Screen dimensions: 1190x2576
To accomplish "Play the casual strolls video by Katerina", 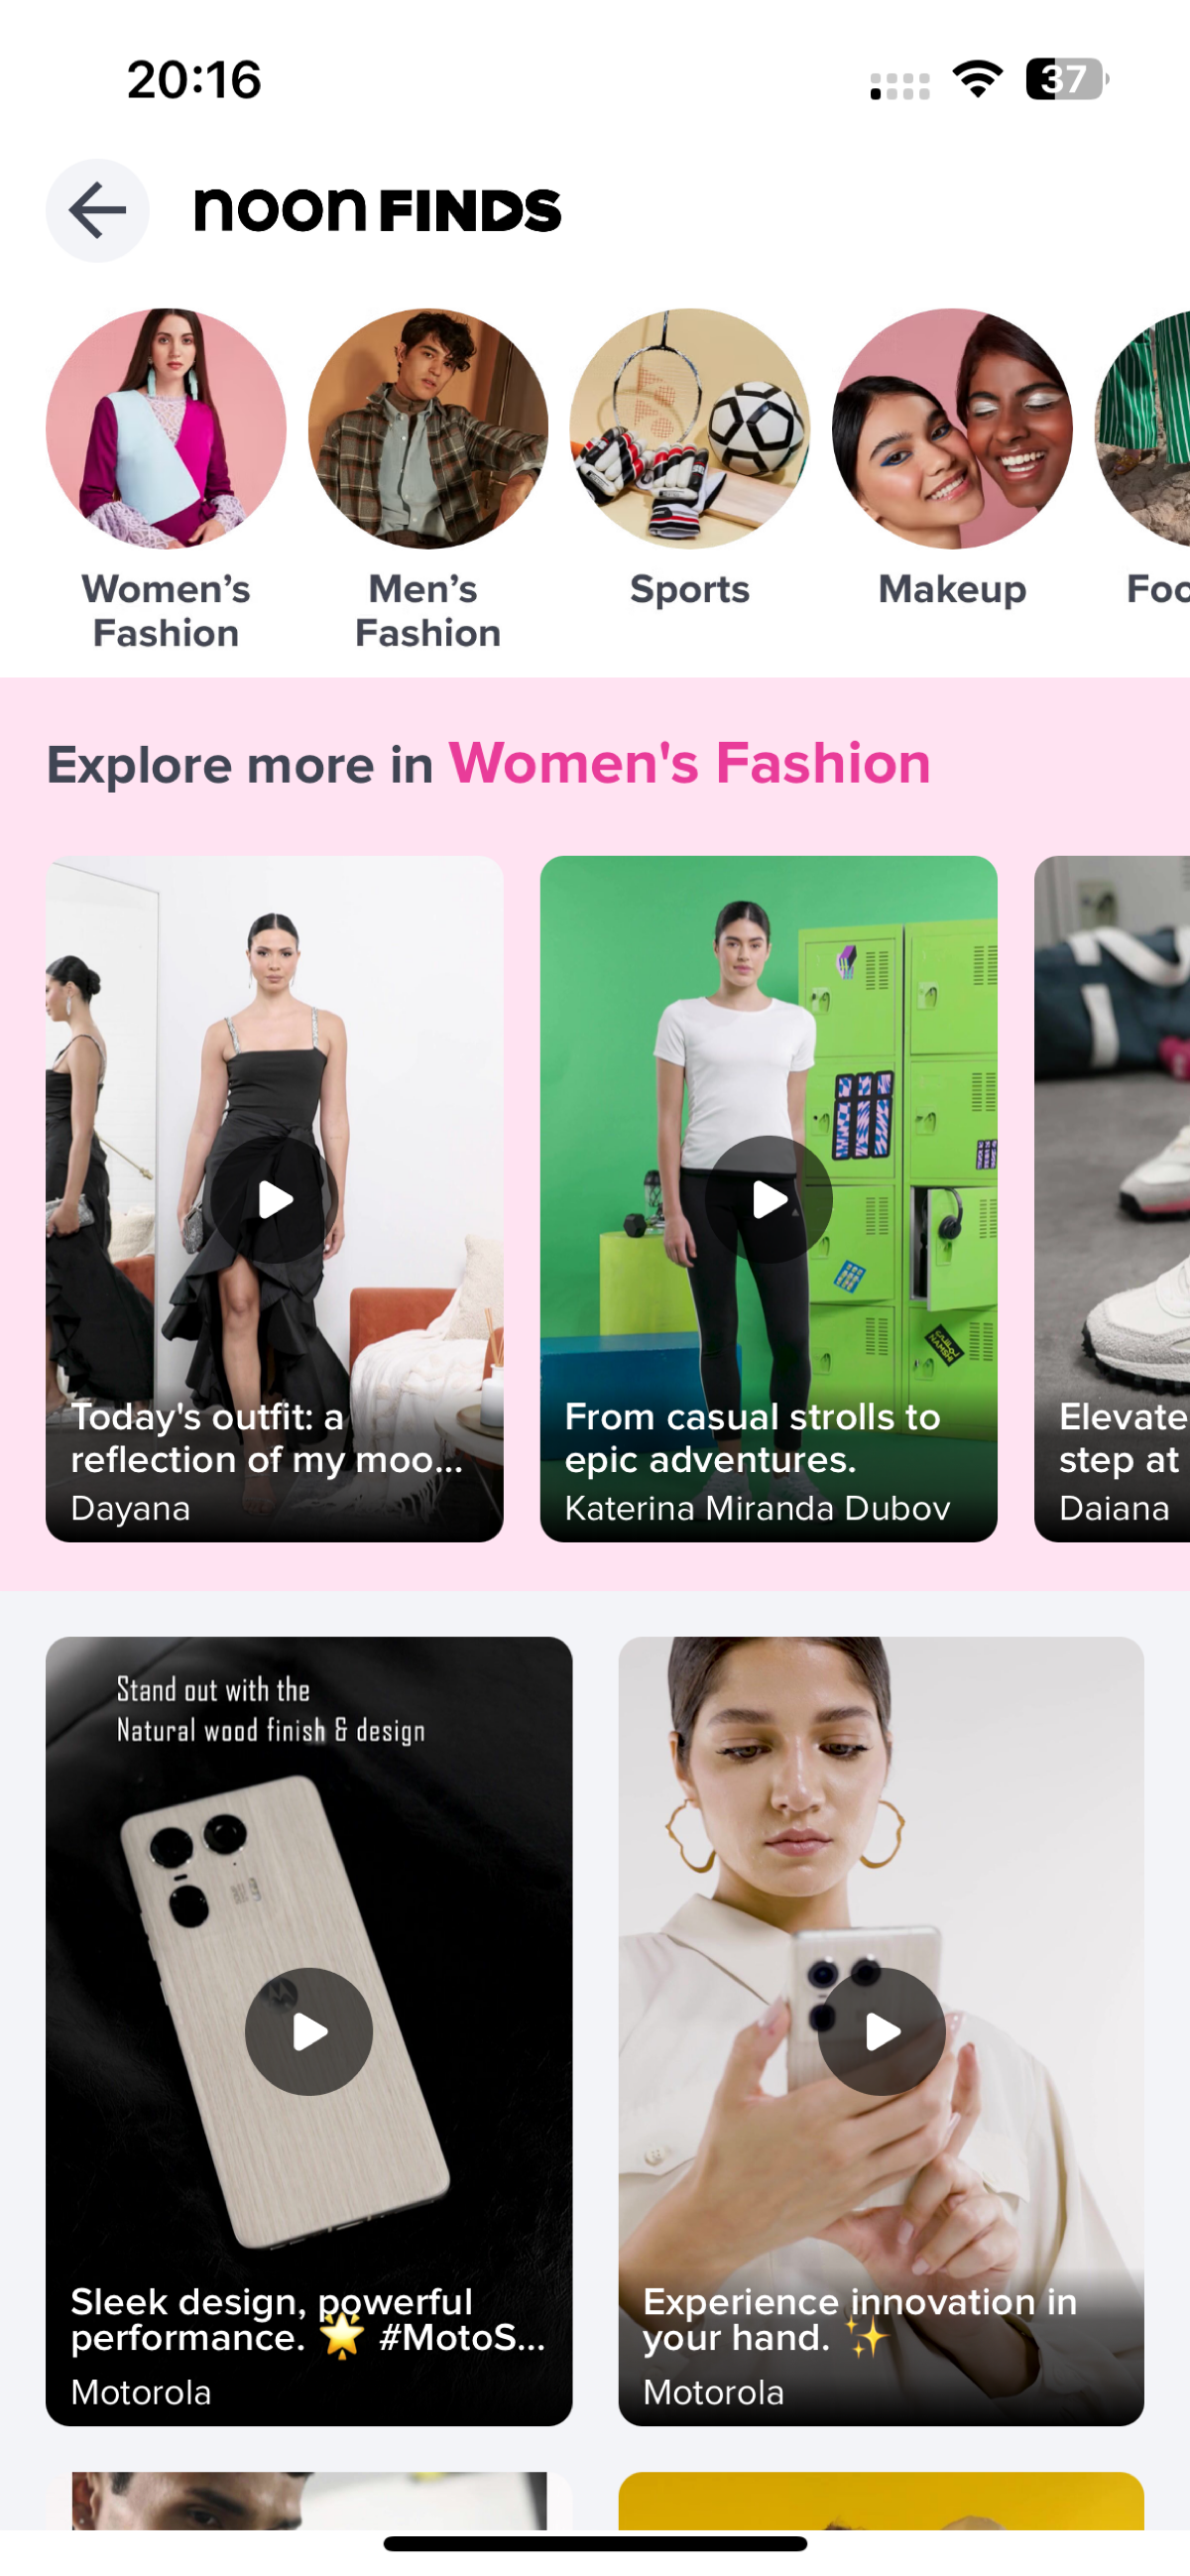I will (768, 1199).
